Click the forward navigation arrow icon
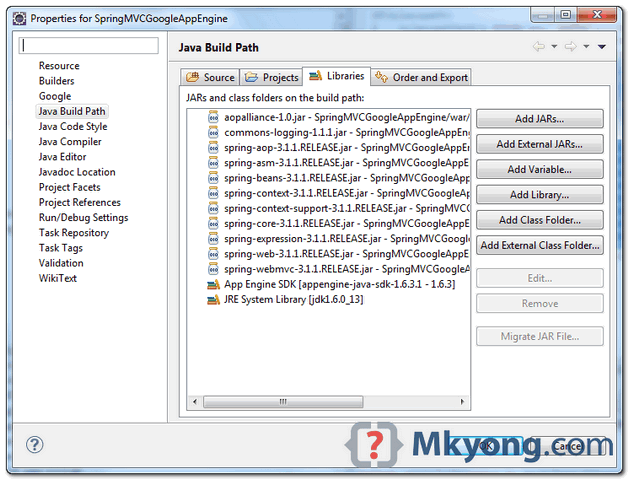 [x=570, y=47]
